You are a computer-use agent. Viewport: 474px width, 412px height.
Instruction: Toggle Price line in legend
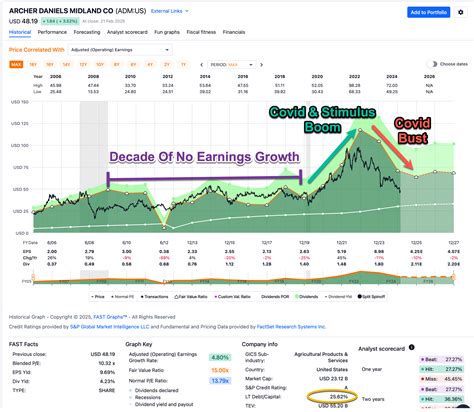point(98,297)
